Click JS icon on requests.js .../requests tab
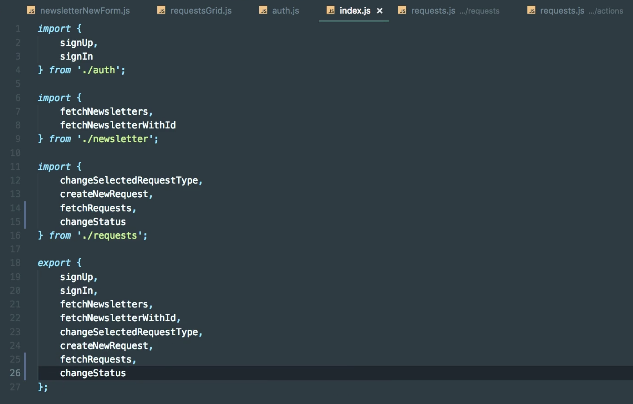Image resolution: width=633 pixels, height=404 pixels. coord(402,10)
